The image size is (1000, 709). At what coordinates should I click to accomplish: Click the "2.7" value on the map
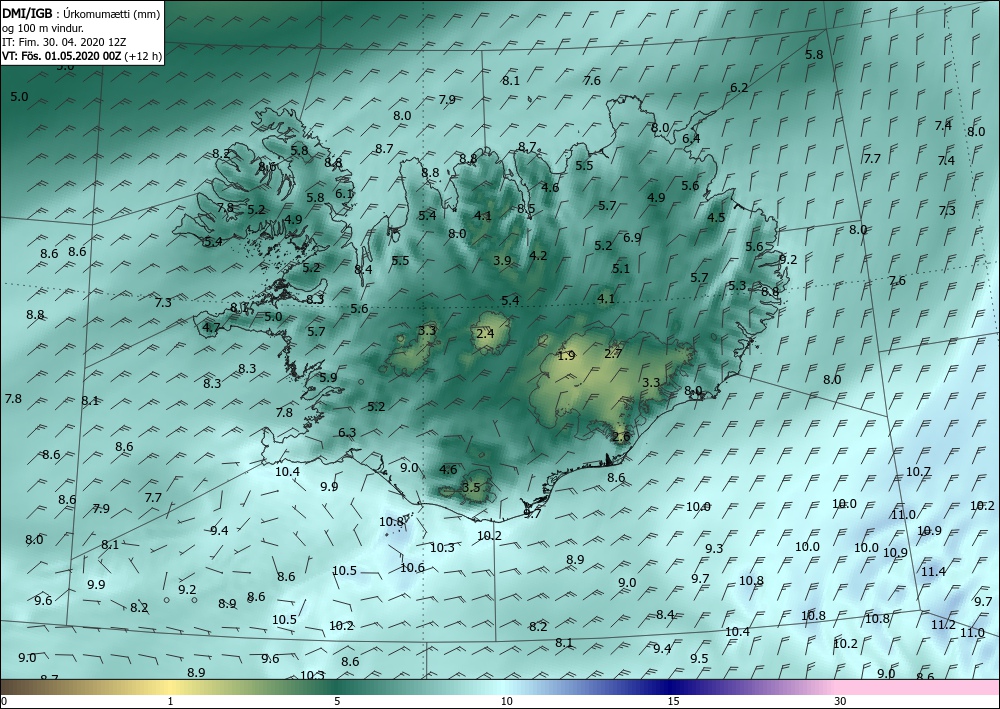(613, 353)
